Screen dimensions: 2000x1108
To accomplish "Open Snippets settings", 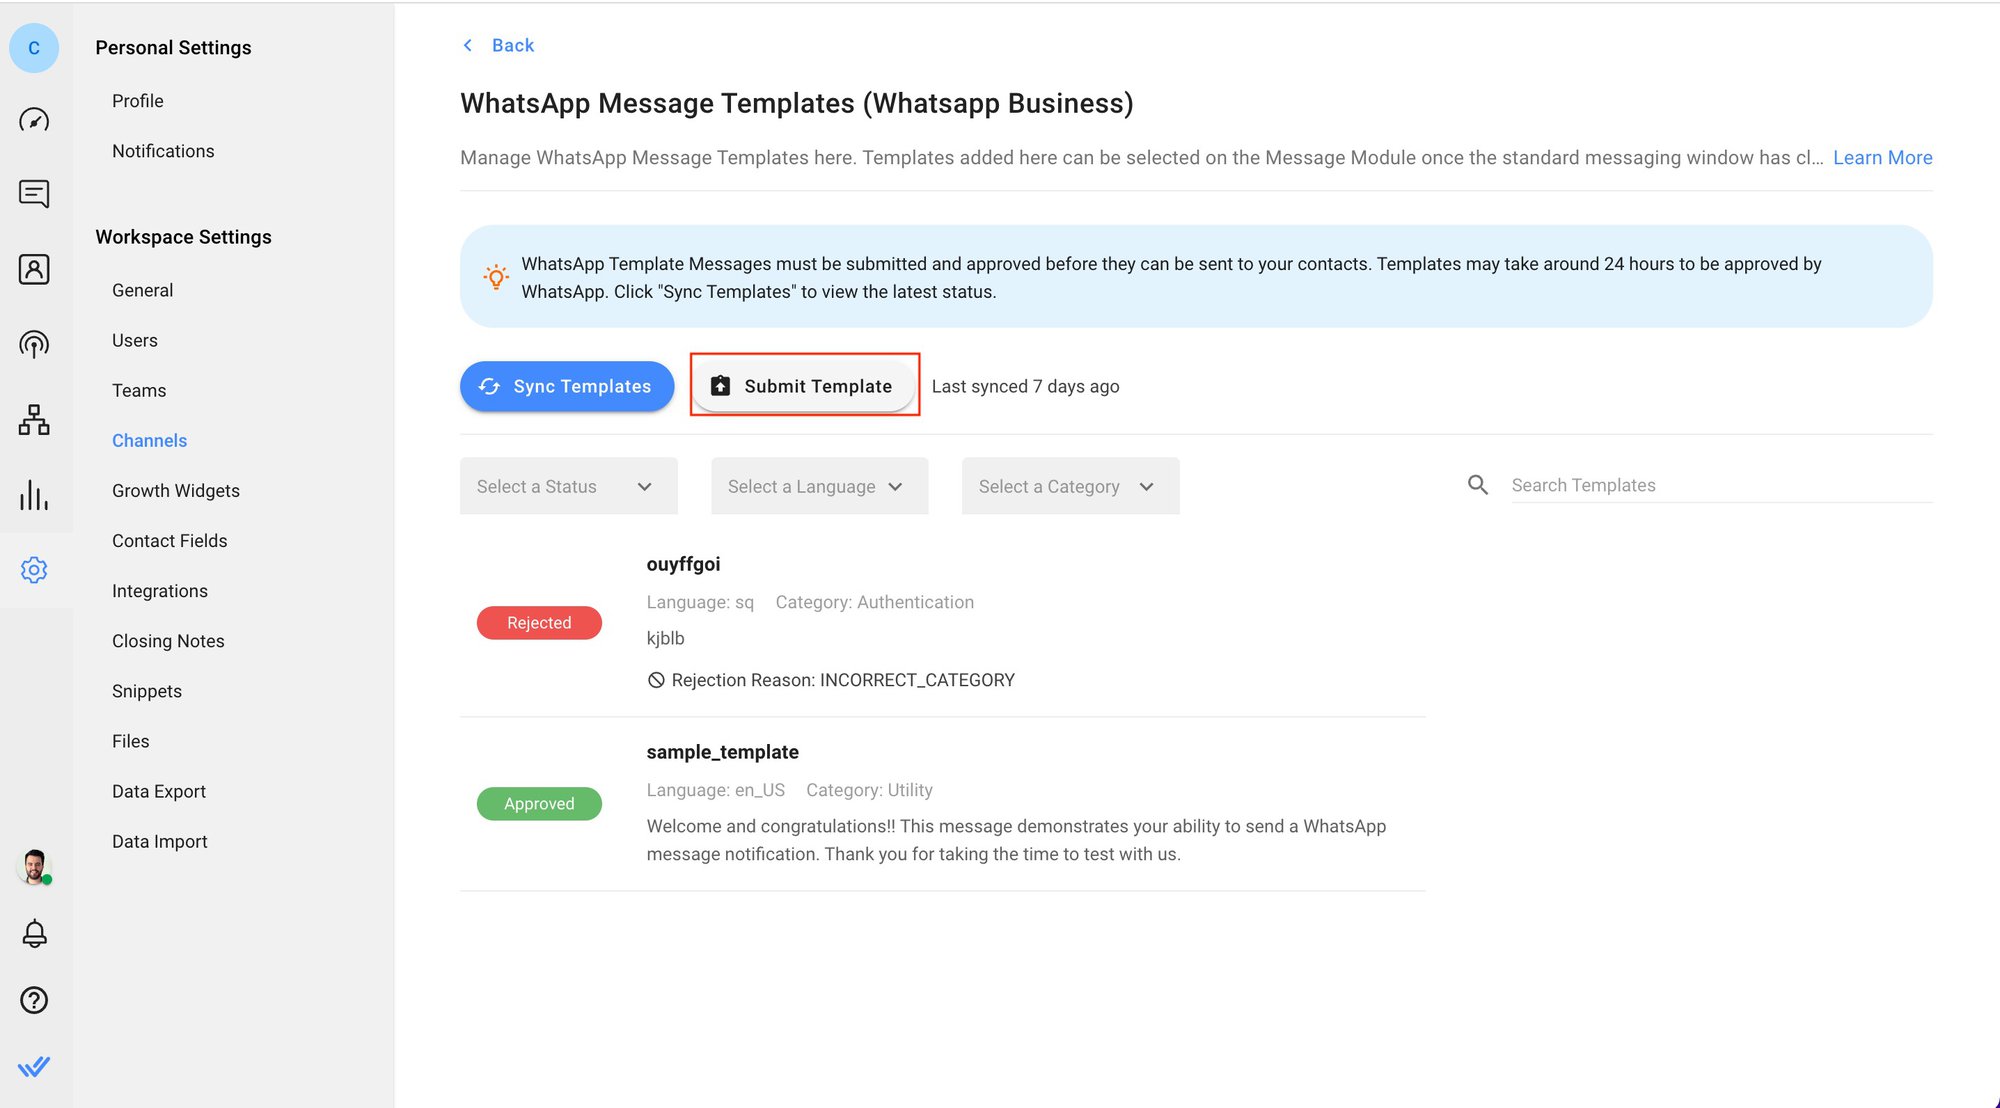I will [147, 691].
